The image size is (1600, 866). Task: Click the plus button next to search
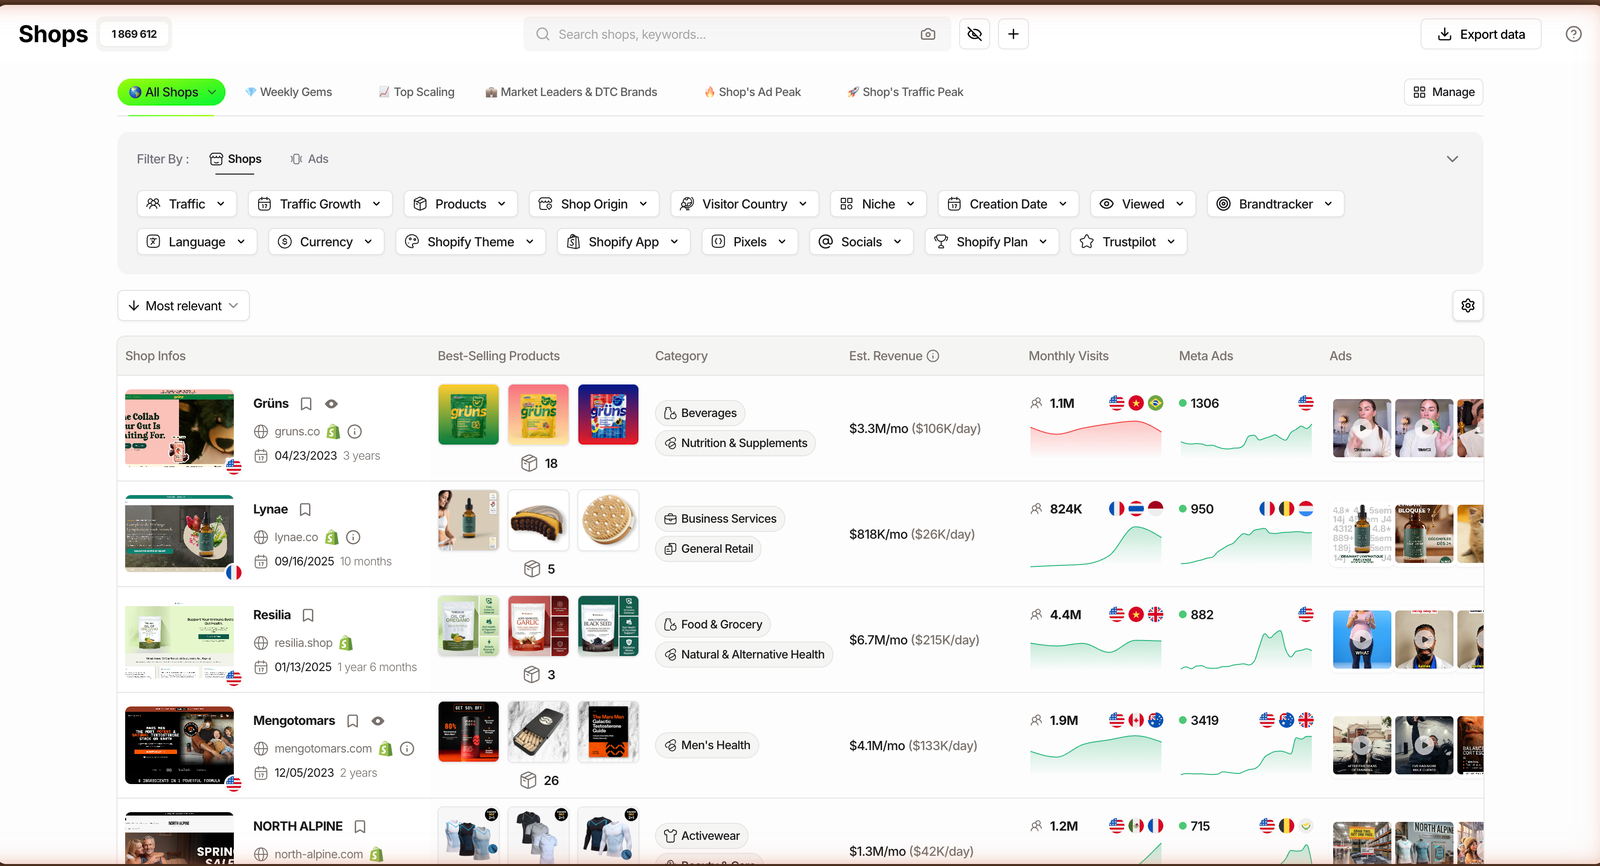[1013, 34]
